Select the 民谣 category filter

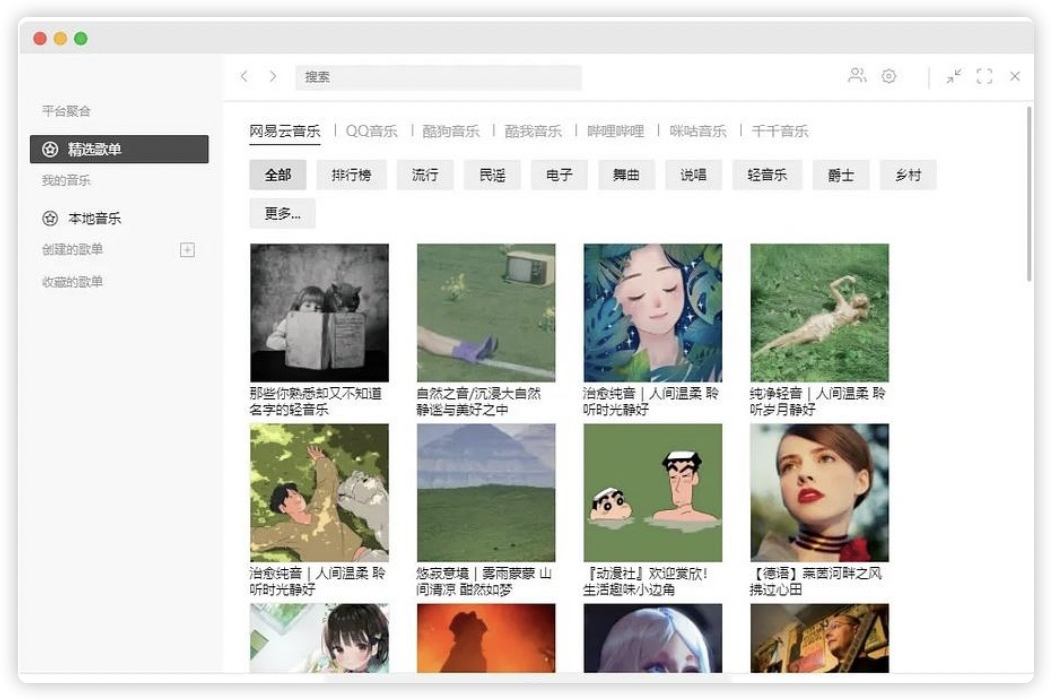(x=492, y=175)
